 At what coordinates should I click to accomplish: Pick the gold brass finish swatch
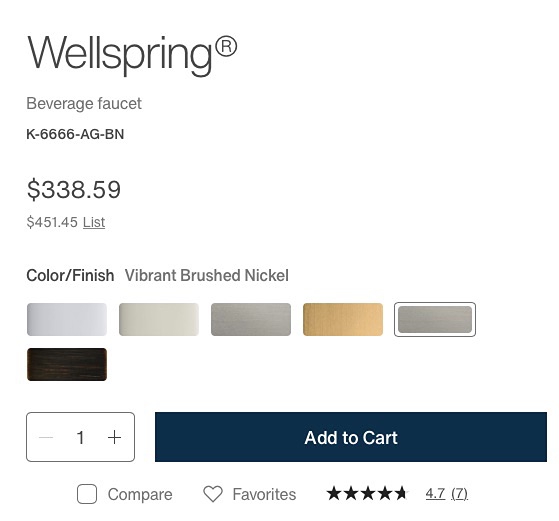[x=343, y=320]
